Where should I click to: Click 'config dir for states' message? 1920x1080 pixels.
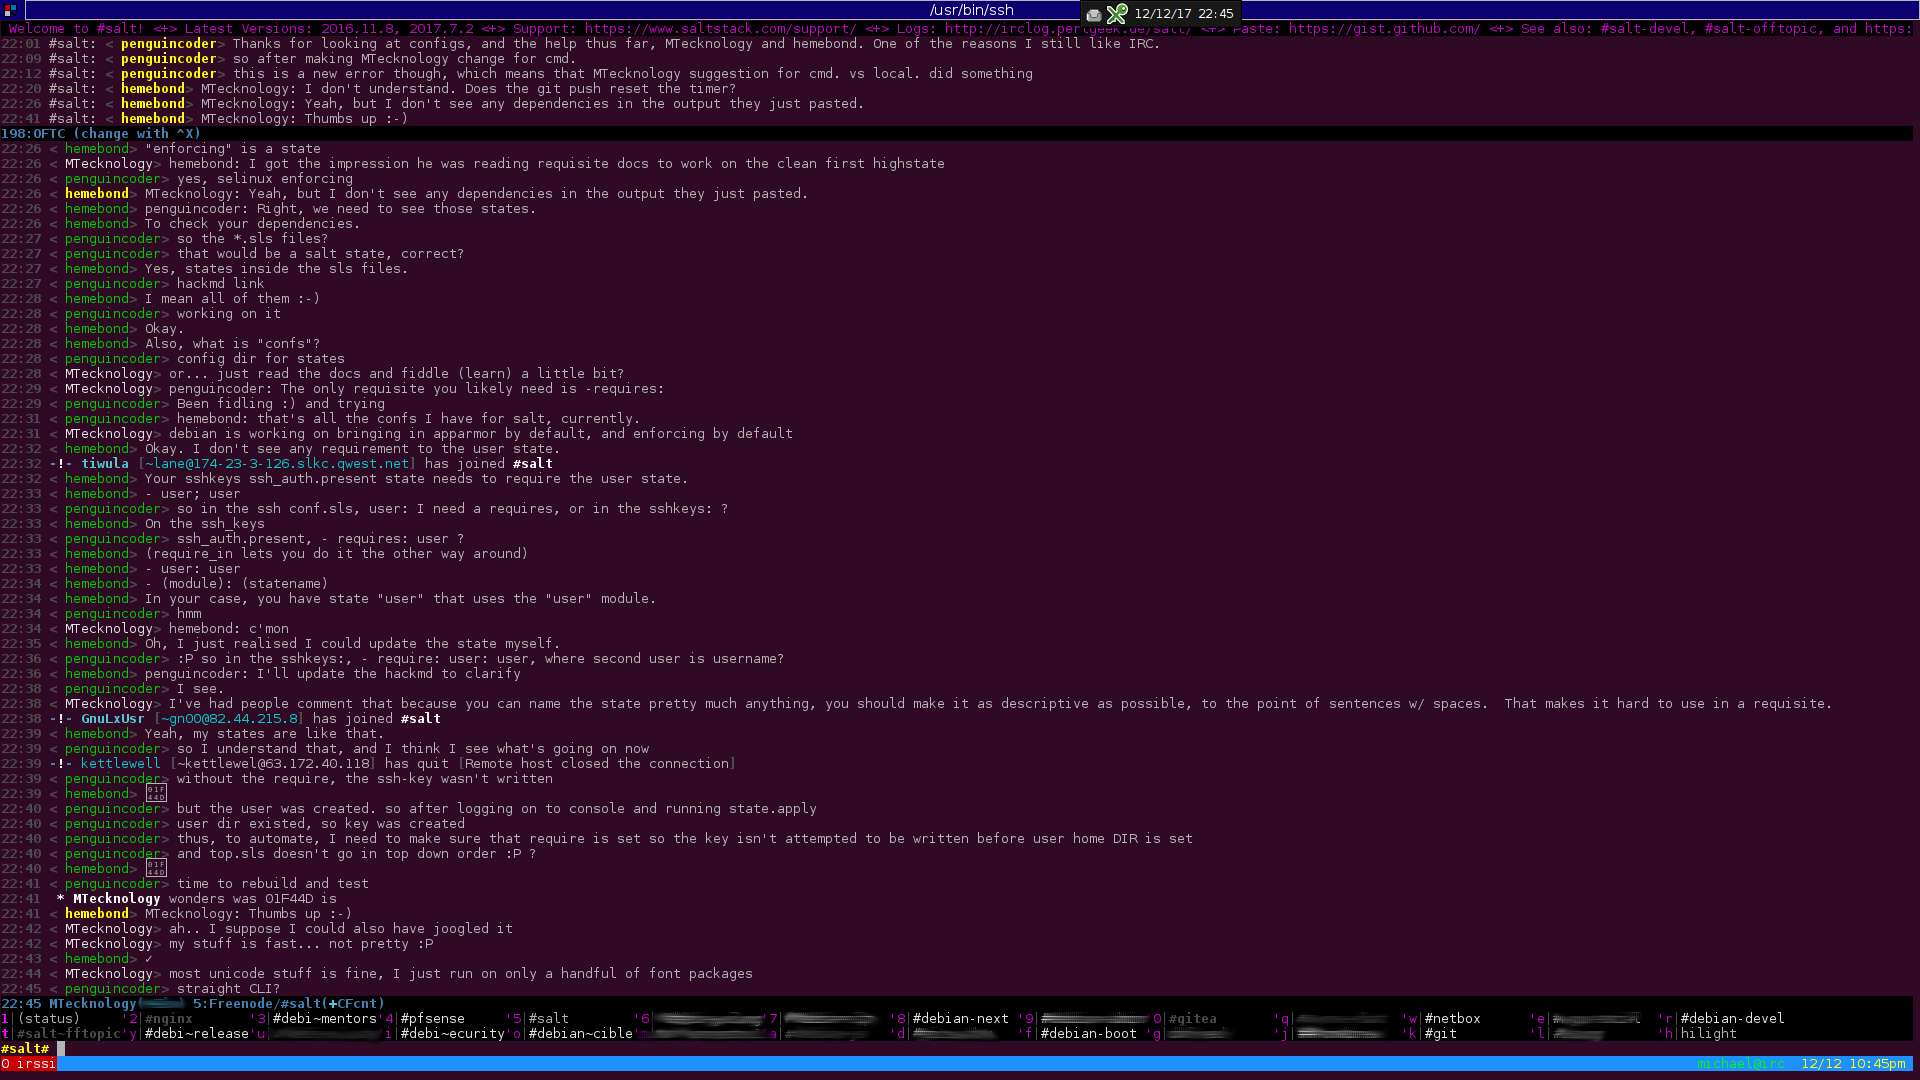click(x=261, y=359)
